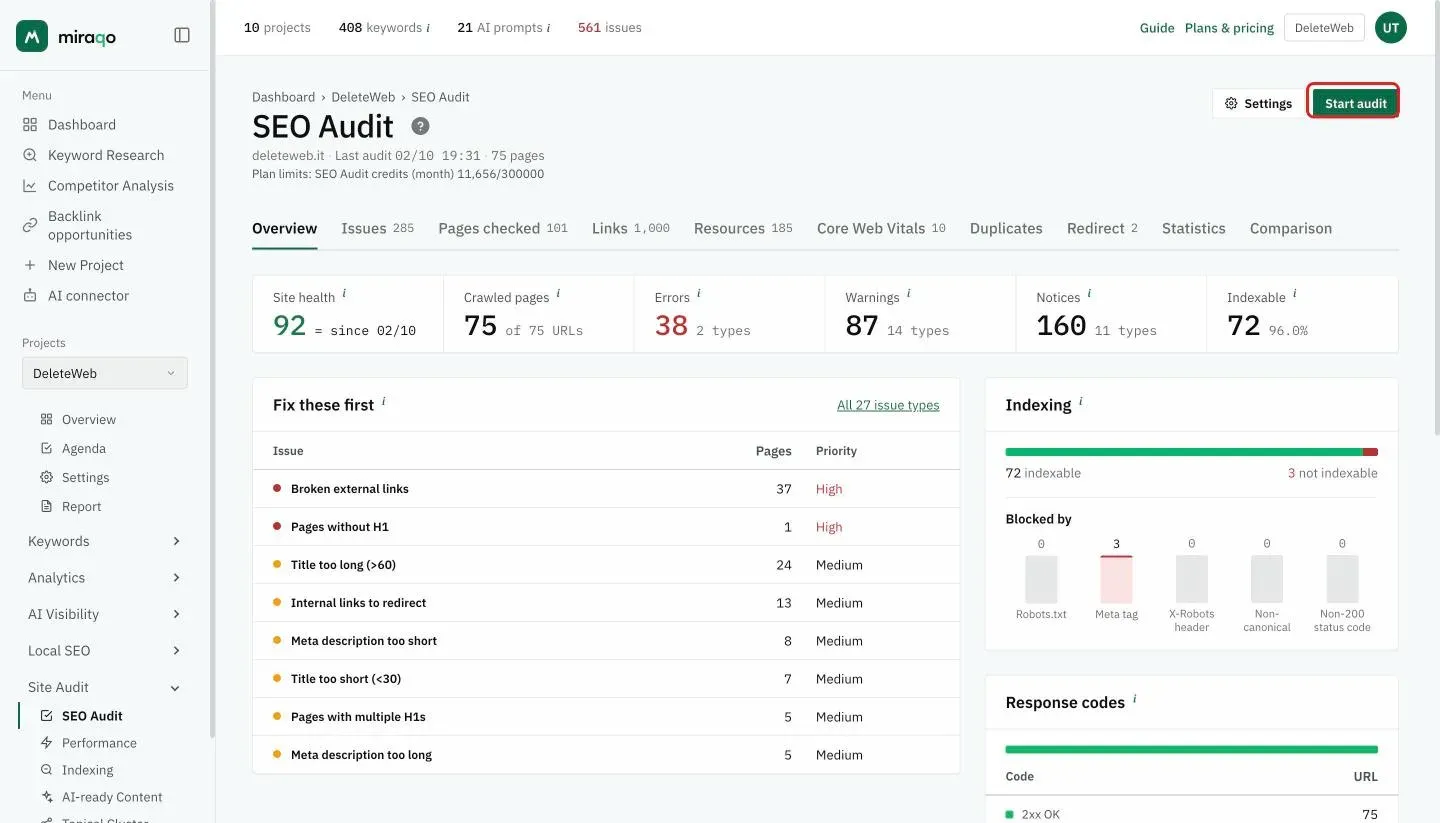1440x823 pixels.
Task: Go to the Core Web Vitals tab
Action: 881,228
